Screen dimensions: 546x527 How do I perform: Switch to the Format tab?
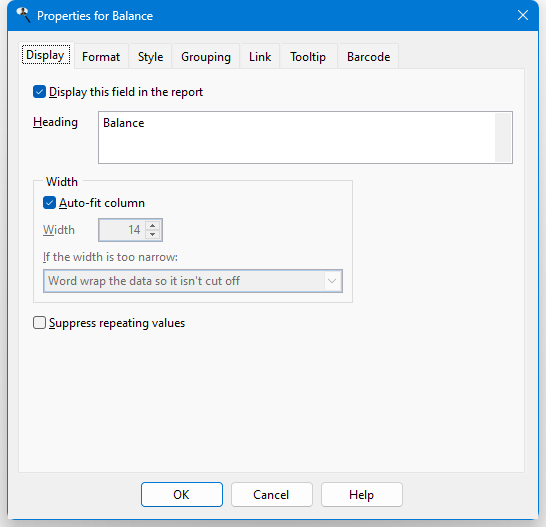tap(101, 56)
